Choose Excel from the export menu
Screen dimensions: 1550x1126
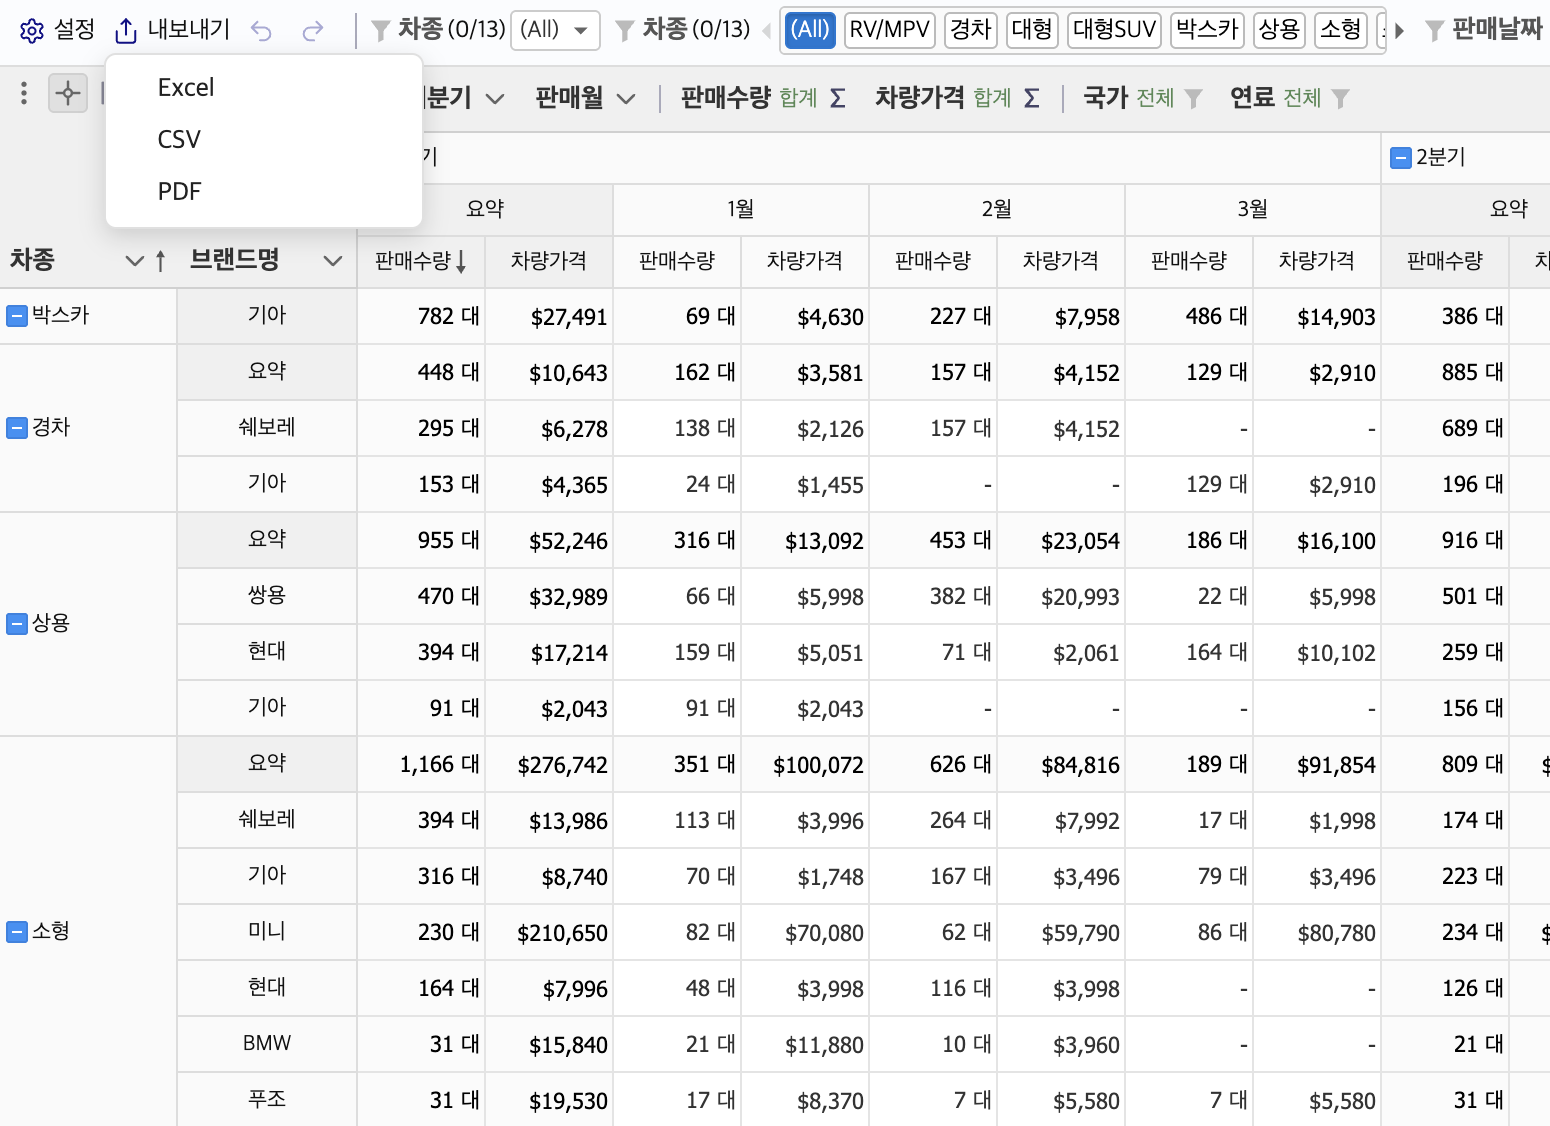point(264,88)
